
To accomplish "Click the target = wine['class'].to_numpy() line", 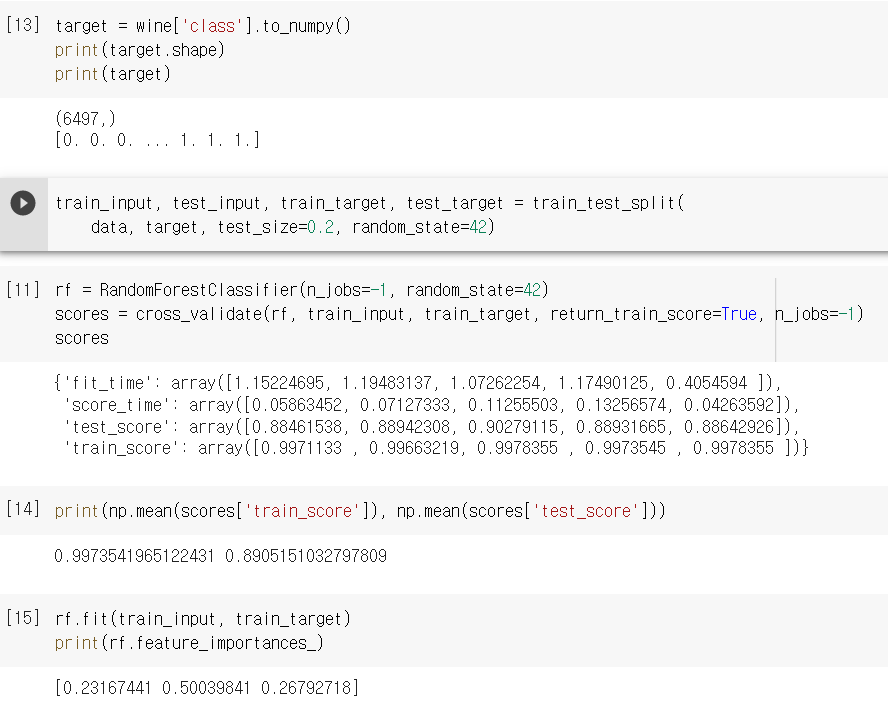I will click(203, 26).
